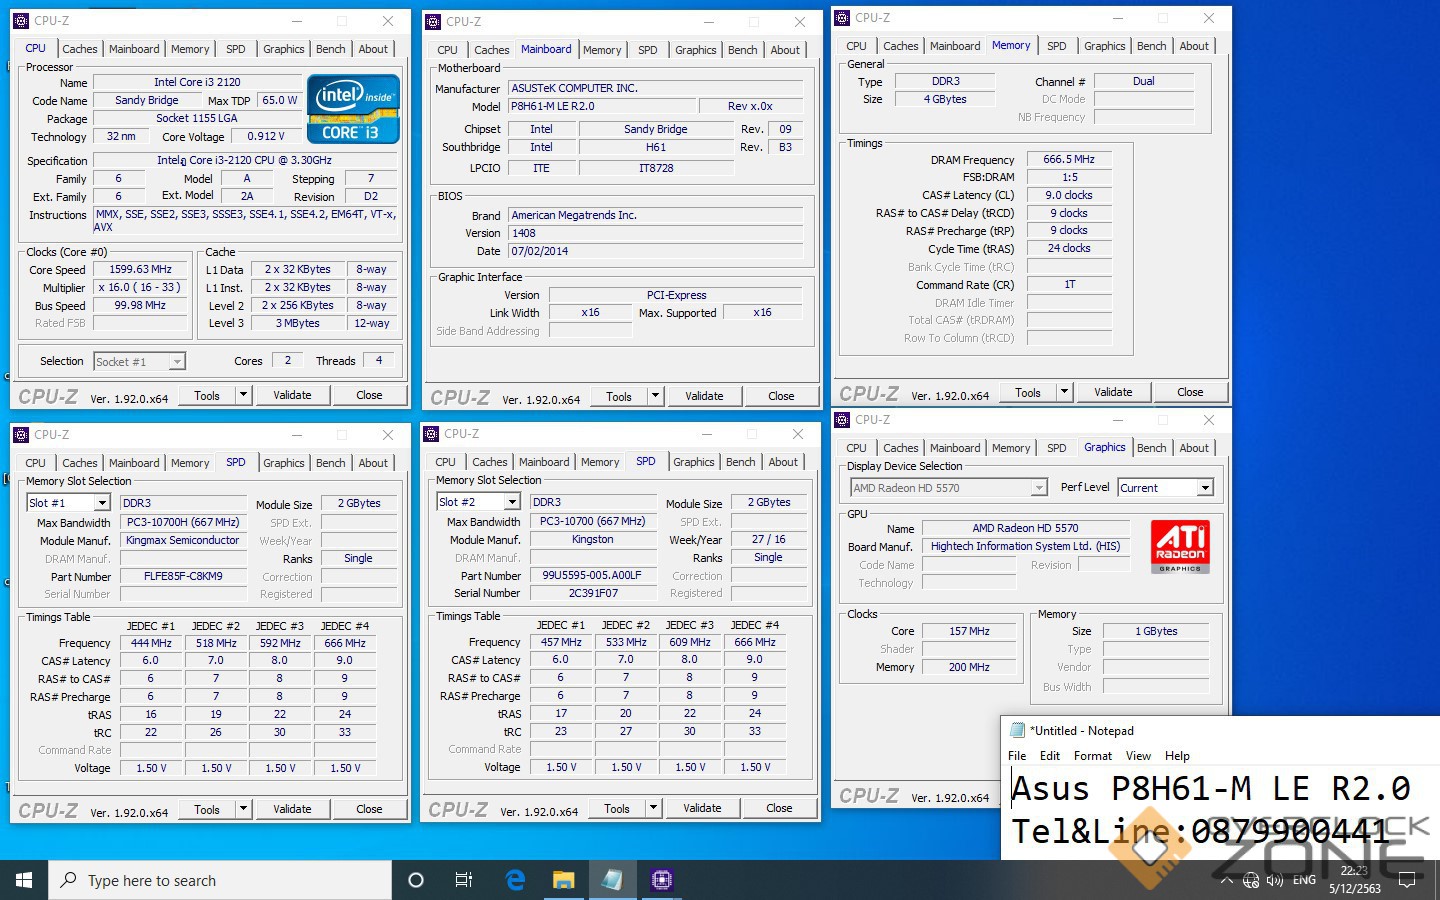Open File Explorer from the taskbar
The height and width of the screenshot is (900, 1440).
564,880
